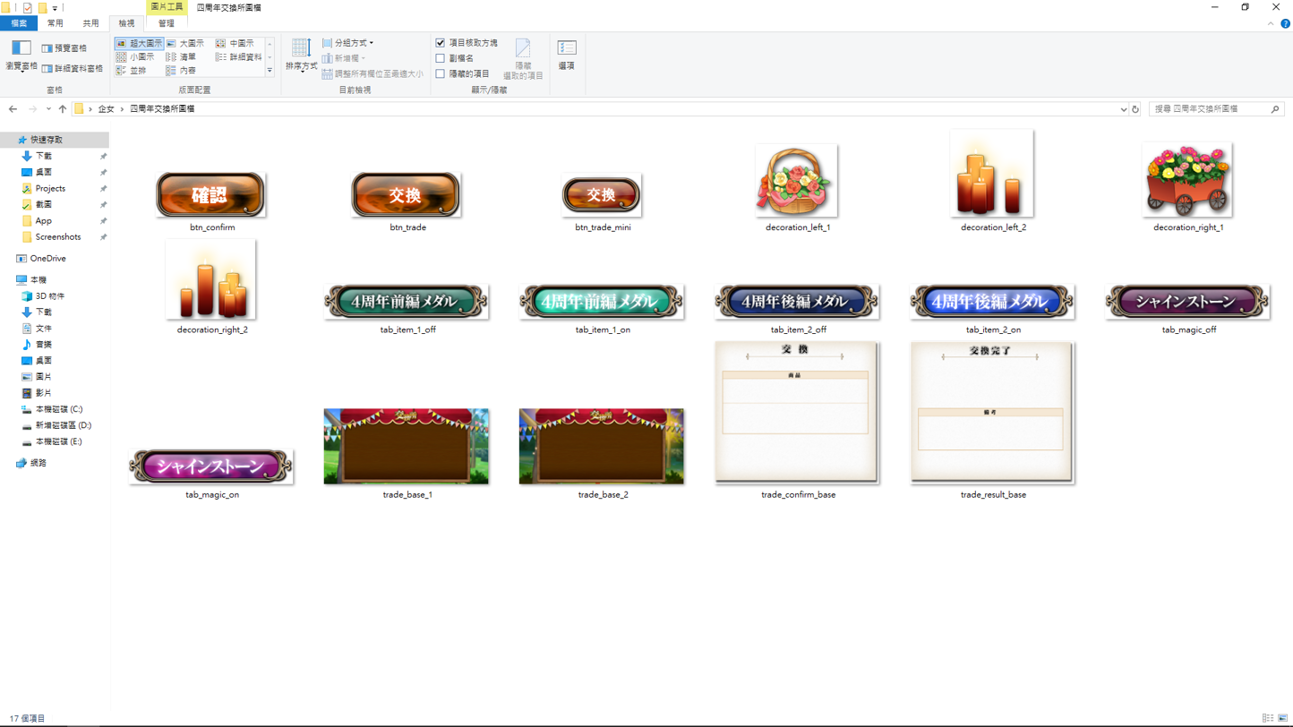Click the refresh icon beside address bar
Image resolution: width=1293 pixels, height=727 pixels.
coord(1135,109)
